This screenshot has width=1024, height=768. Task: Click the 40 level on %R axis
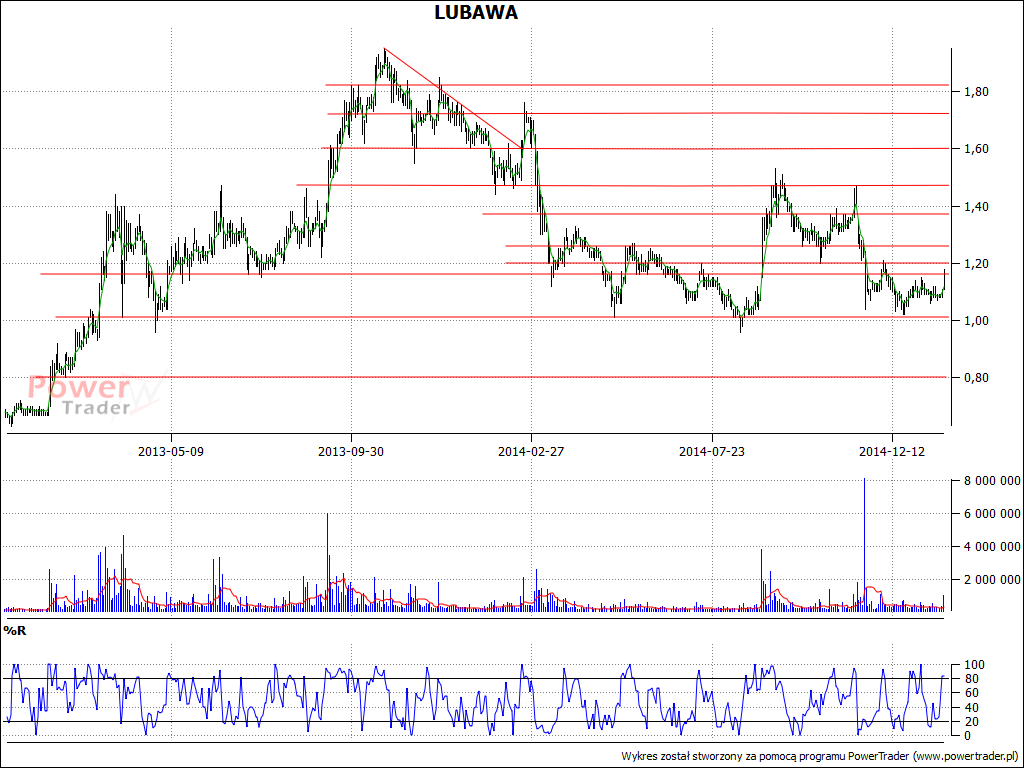pyautogui.click(x=971, y=708)
